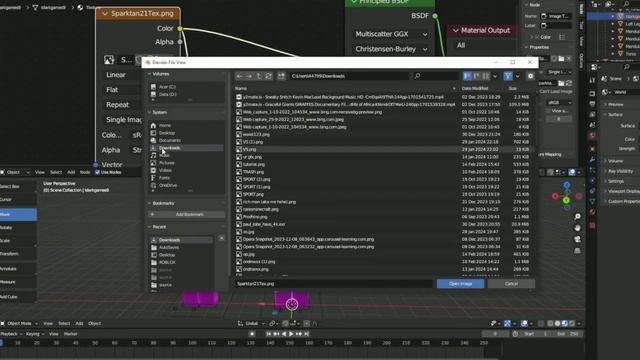Click Add Bookmark button
The height and width of the screenshot is (360, 640).
[187, 214]
